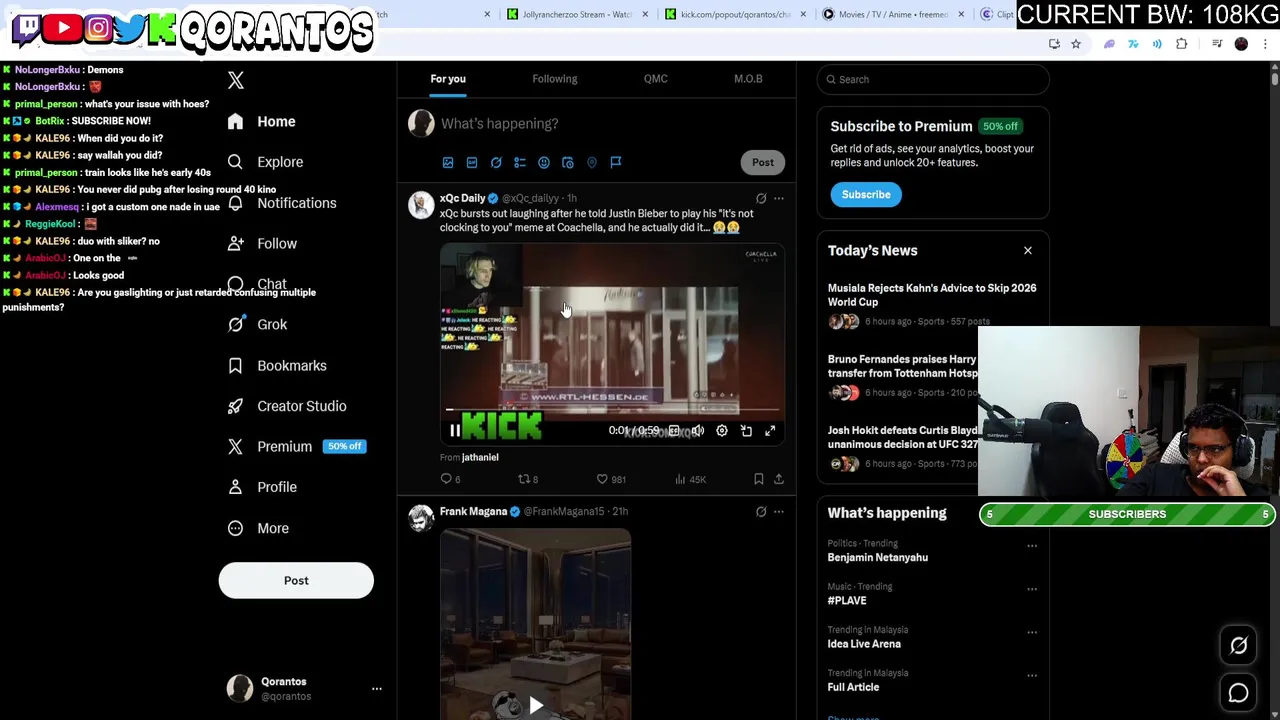Open more options on xQc Daily post

pyautogui.click(x=779, y=199)
